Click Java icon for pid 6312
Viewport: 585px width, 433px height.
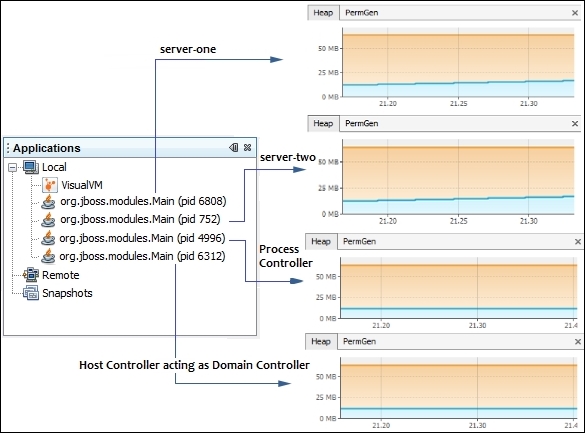pos(48,256)
